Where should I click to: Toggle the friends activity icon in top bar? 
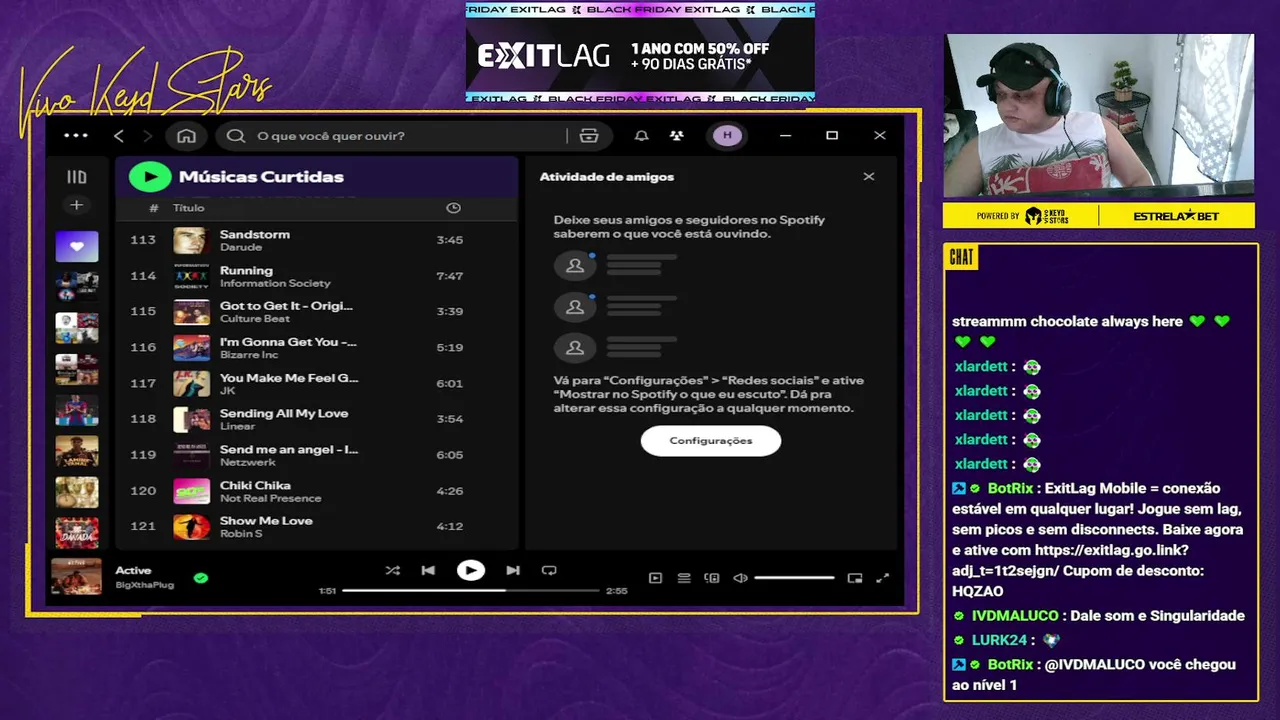point(677,136)
